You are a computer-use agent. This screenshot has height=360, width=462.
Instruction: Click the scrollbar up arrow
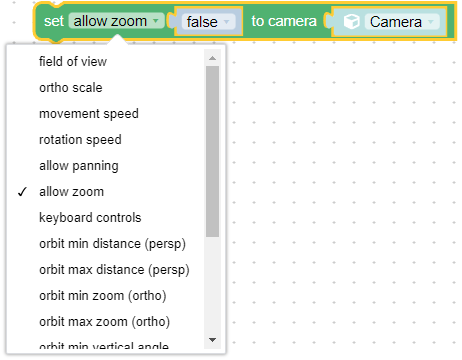coord(212,58)
